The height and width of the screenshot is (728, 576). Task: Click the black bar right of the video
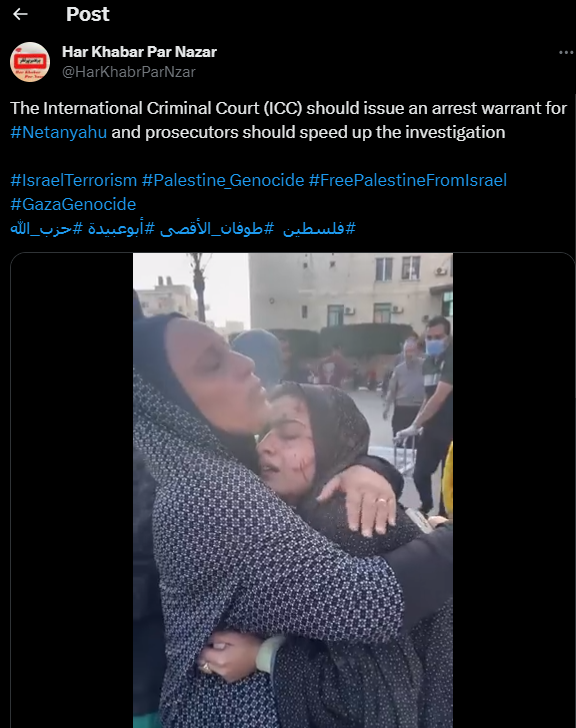(x=514, y=490)
